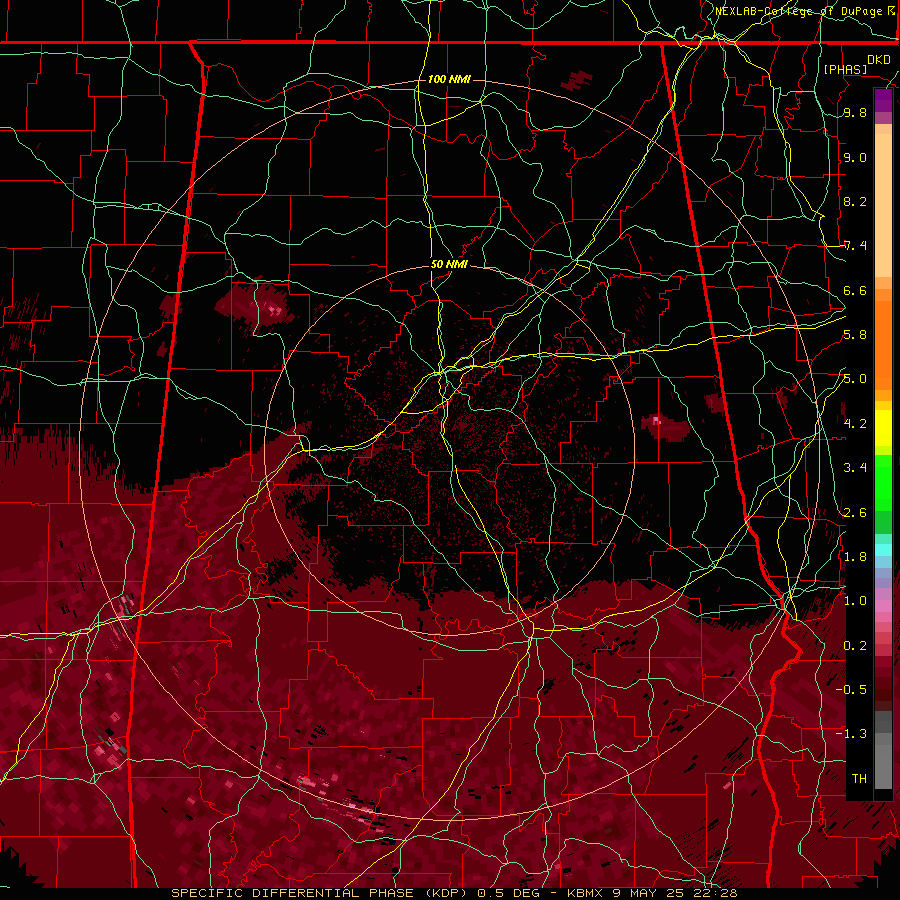Click the 100 NMI range ring label
Screen dimensions: 900x900
point(449,79)
